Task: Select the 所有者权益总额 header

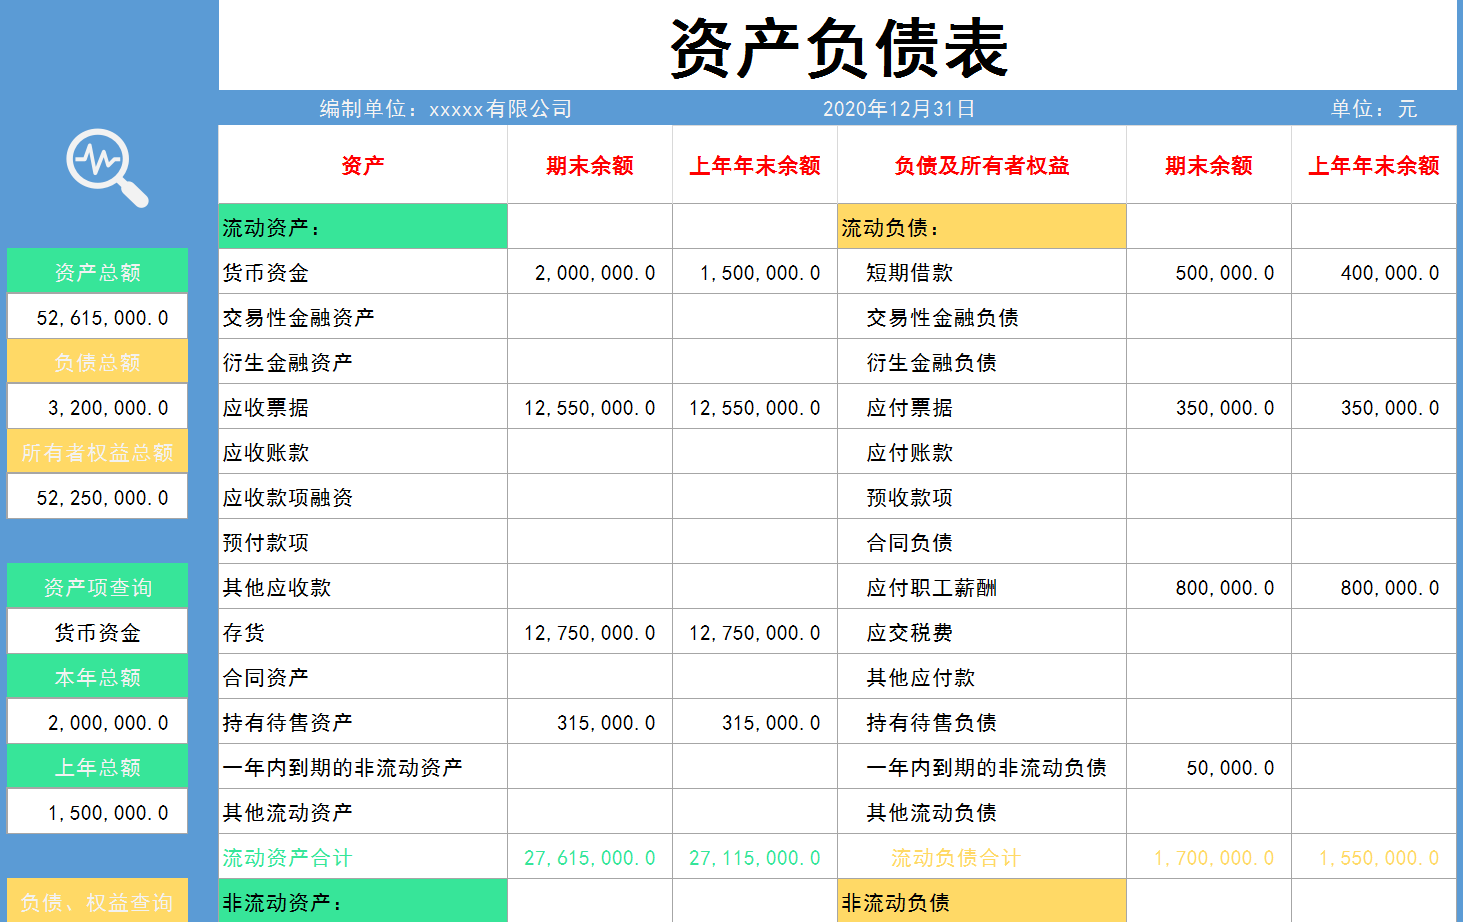Action: 96,451
